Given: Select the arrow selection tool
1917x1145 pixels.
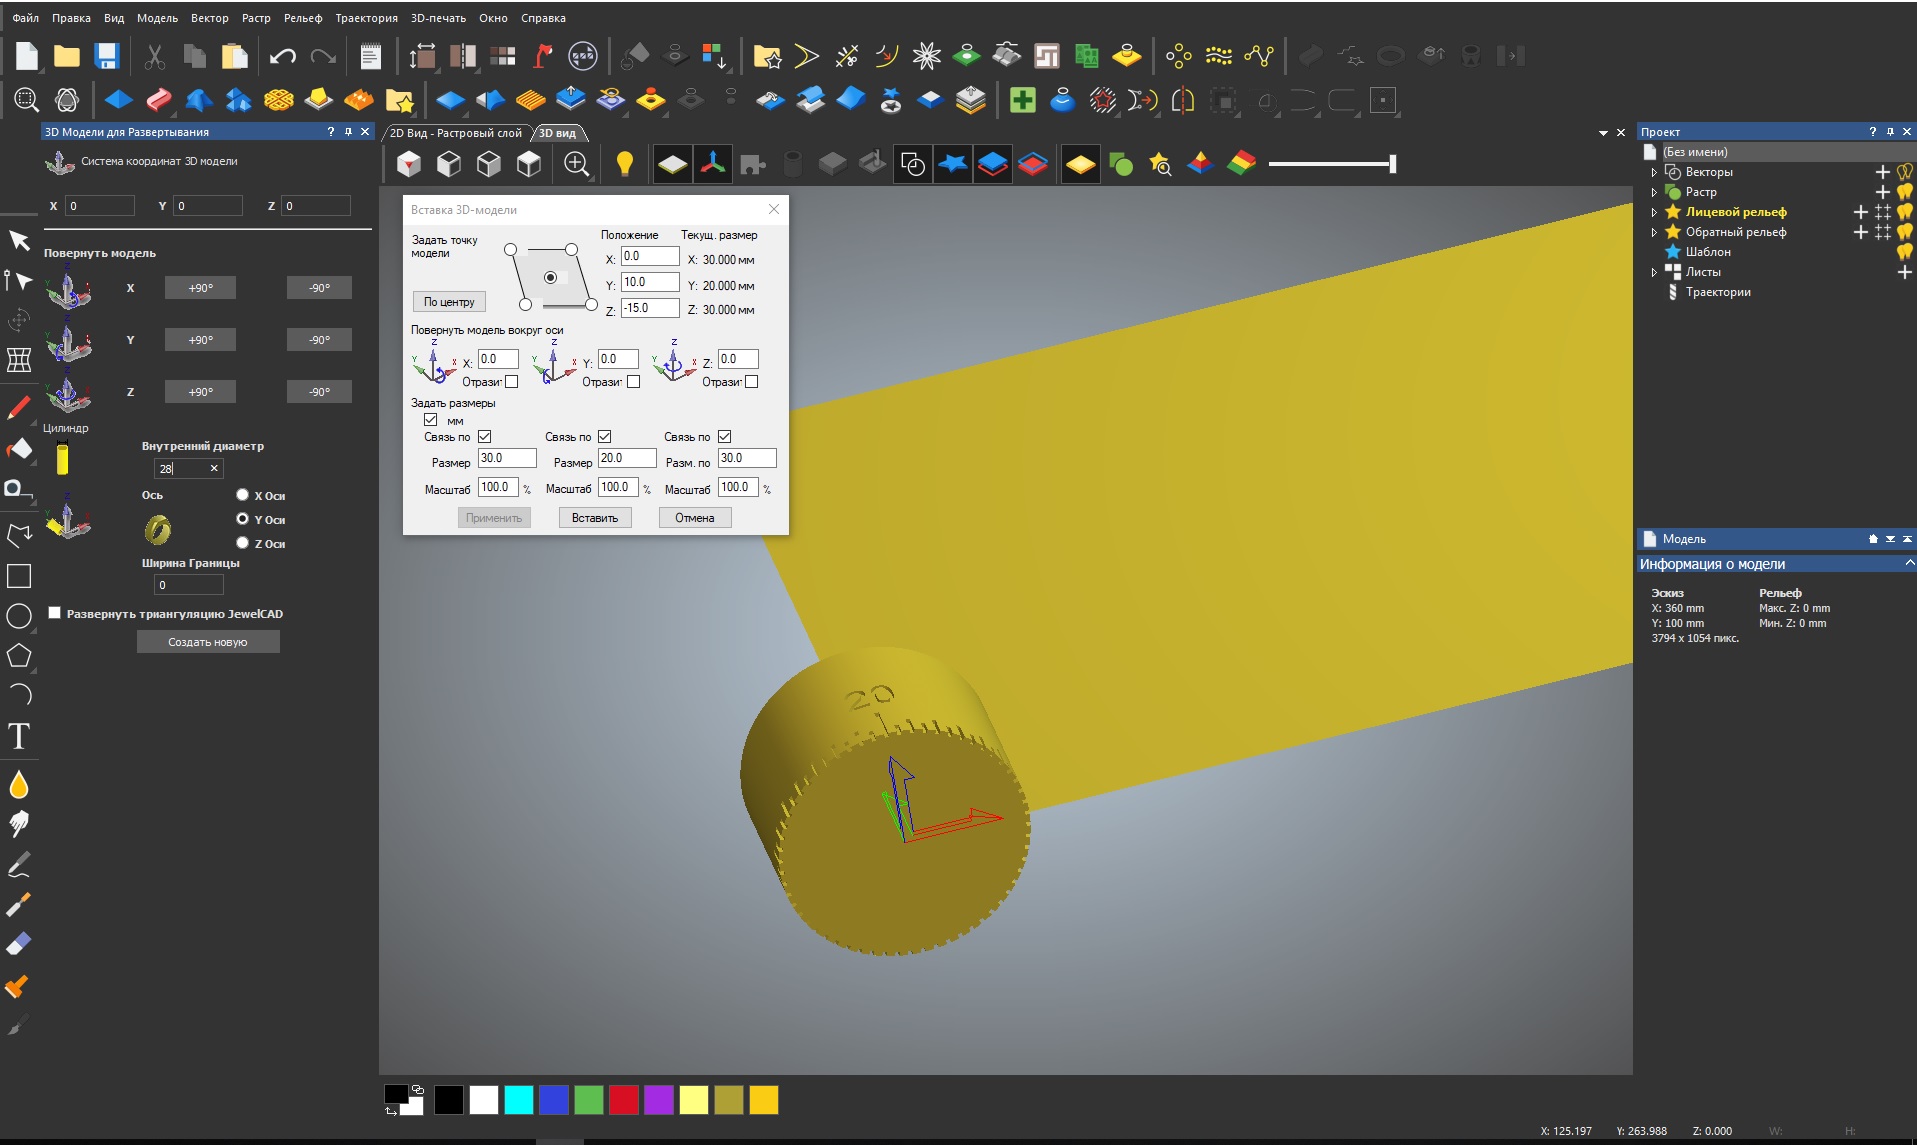Looking at the screenshot, I should [x=19, y=240].
